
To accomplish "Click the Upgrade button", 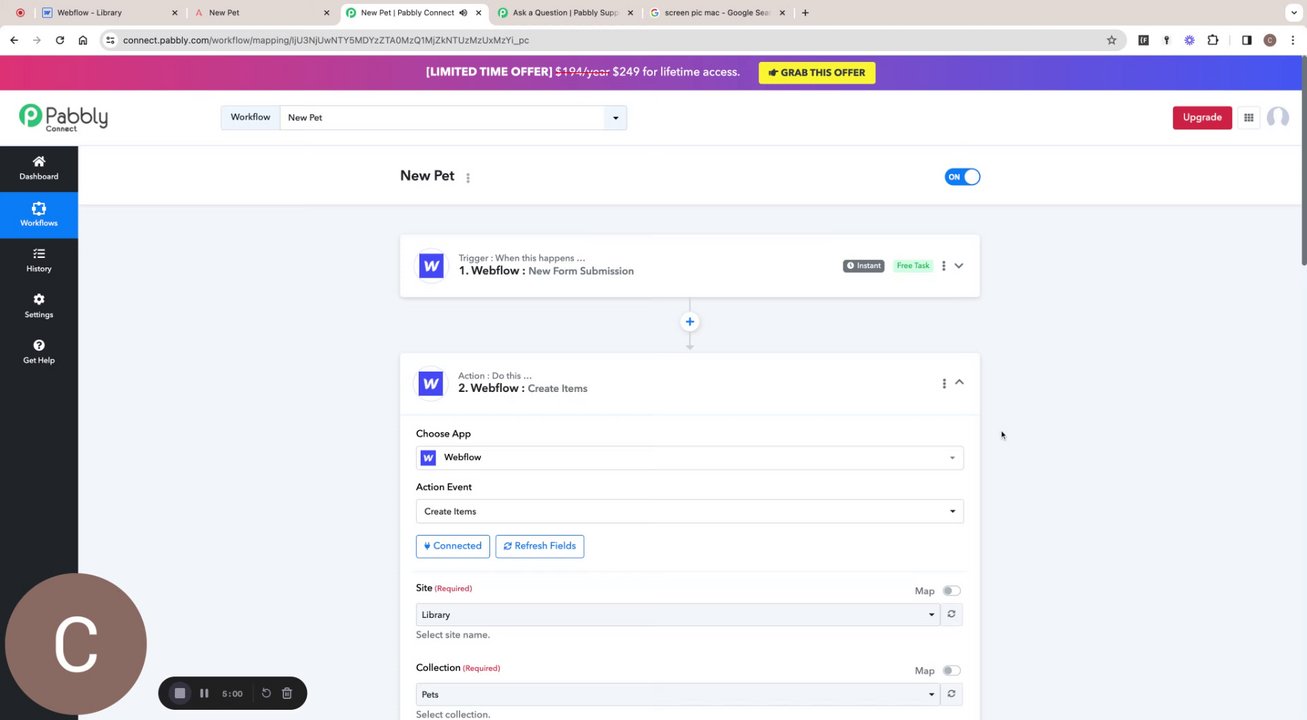I will tap(1202, 117).
